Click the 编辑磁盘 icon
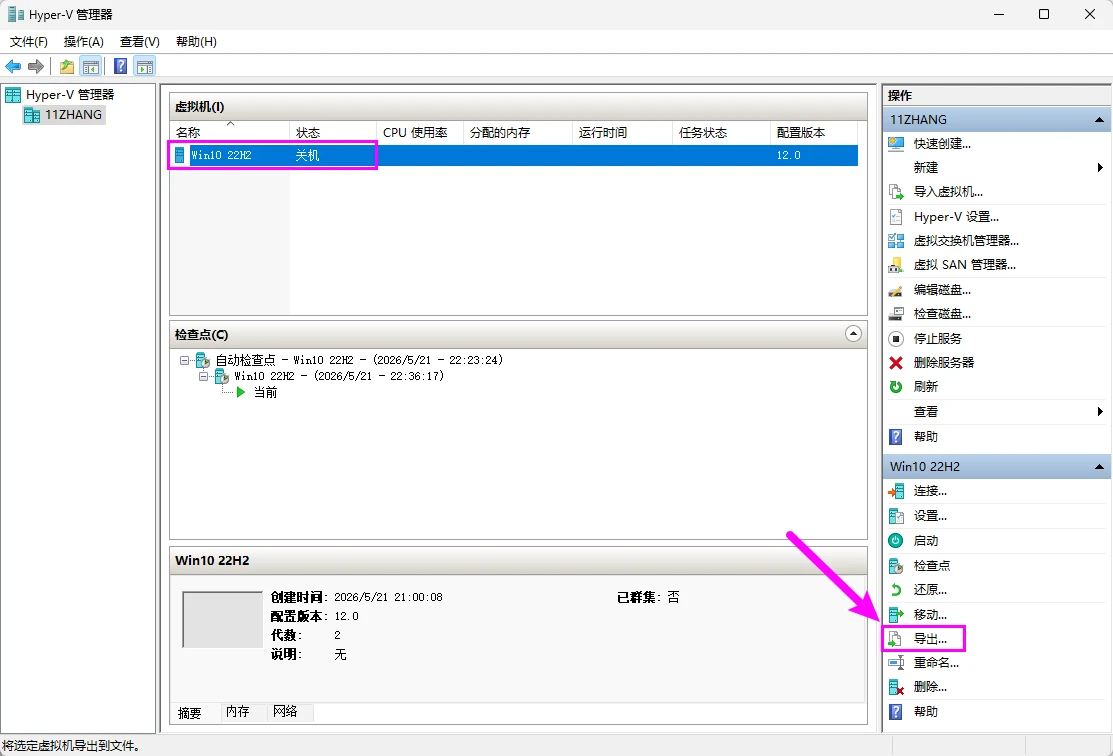The width and height of the screenshot is (1113, 756). (x=896, y=290)
